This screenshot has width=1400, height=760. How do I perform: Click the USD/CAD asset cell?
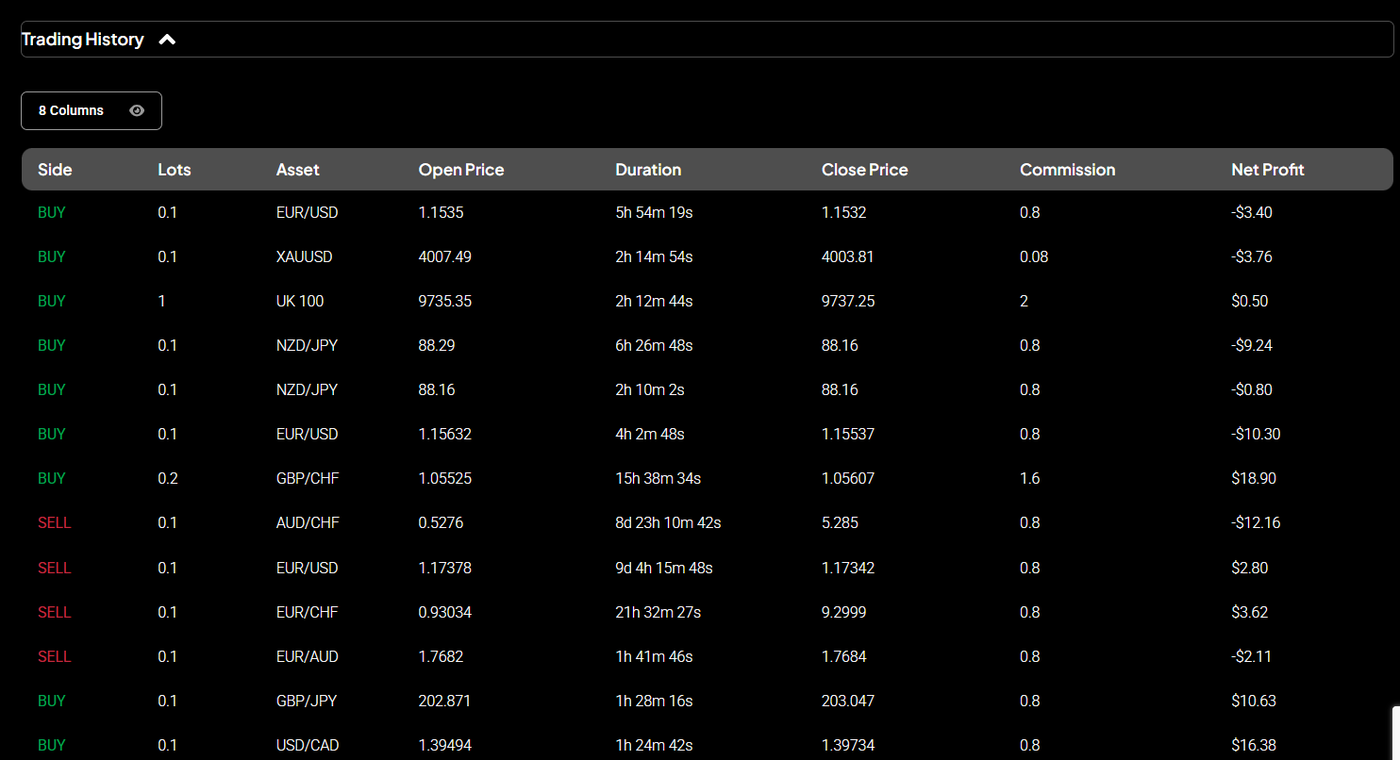coord(307,745)
